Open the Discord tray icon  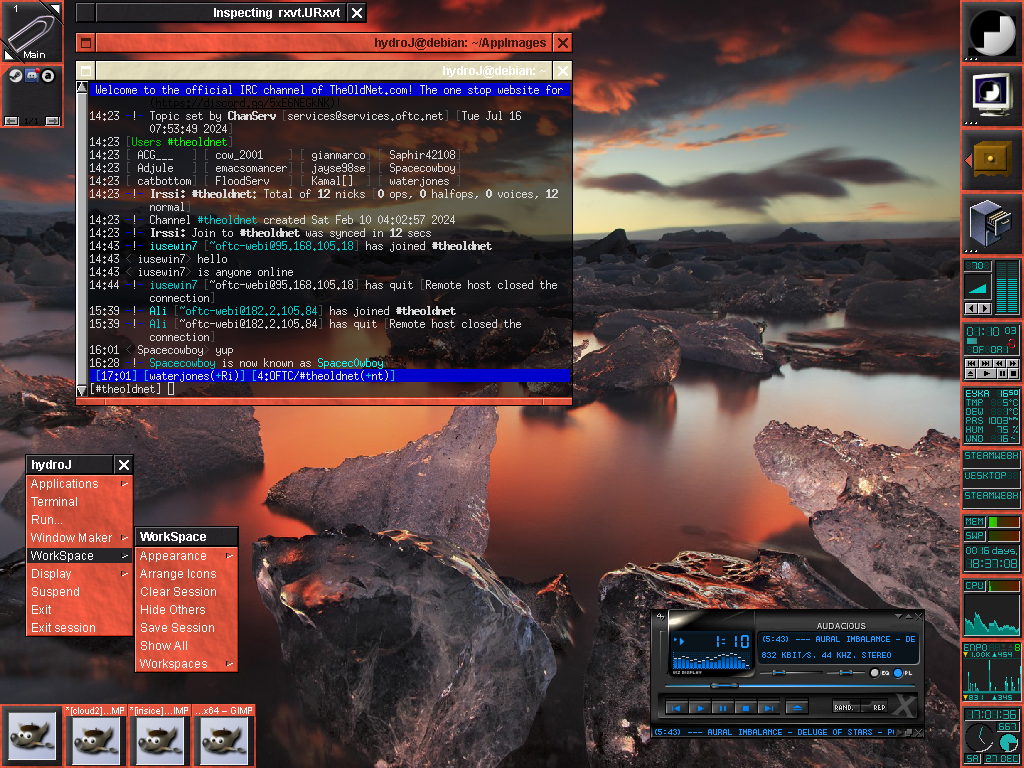click(31, 76)
